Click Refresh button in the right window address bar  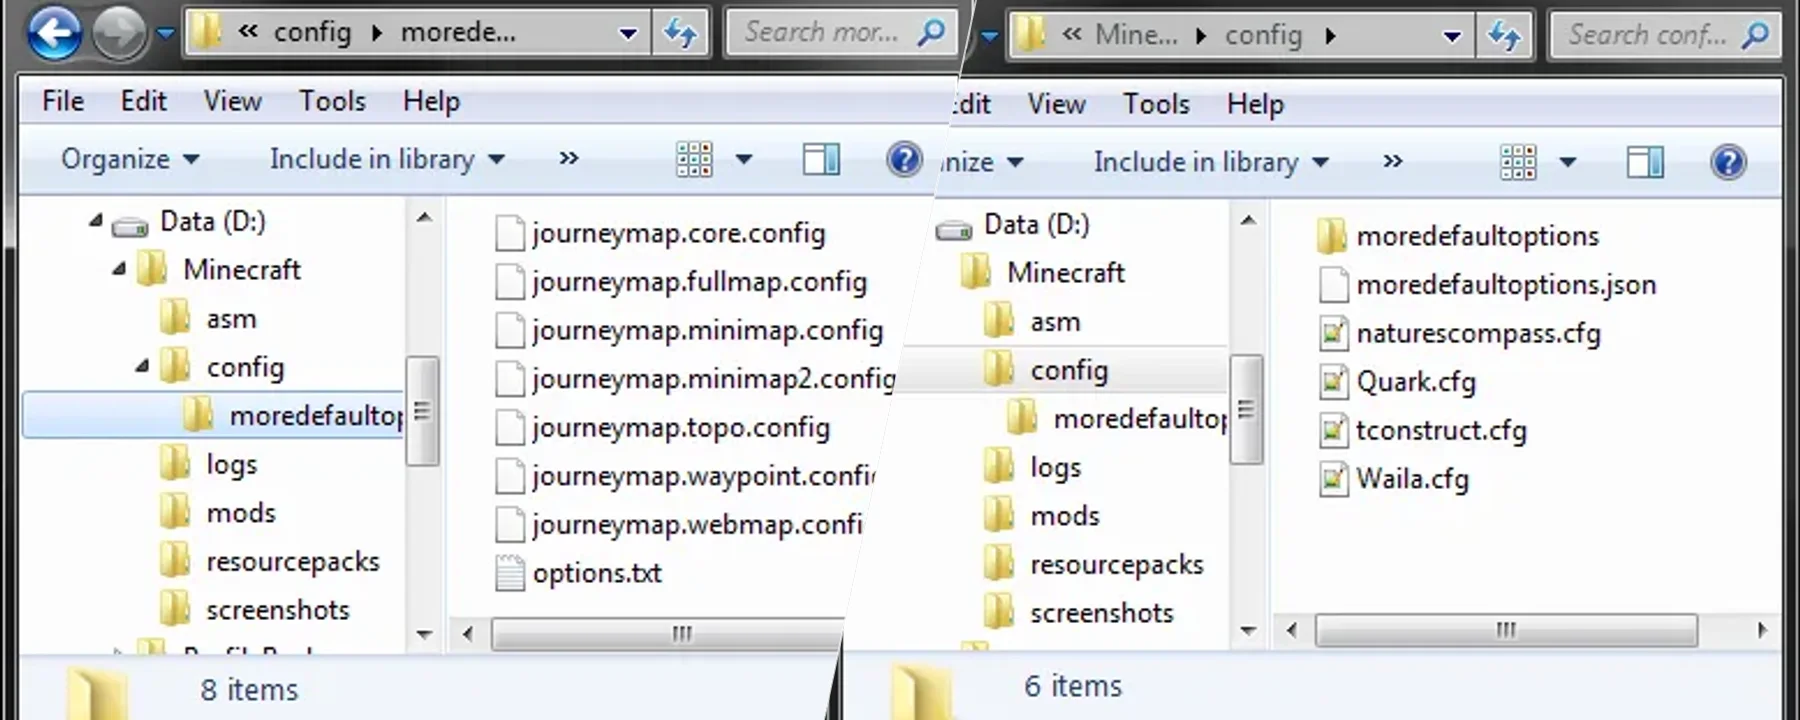[1505, 37]
